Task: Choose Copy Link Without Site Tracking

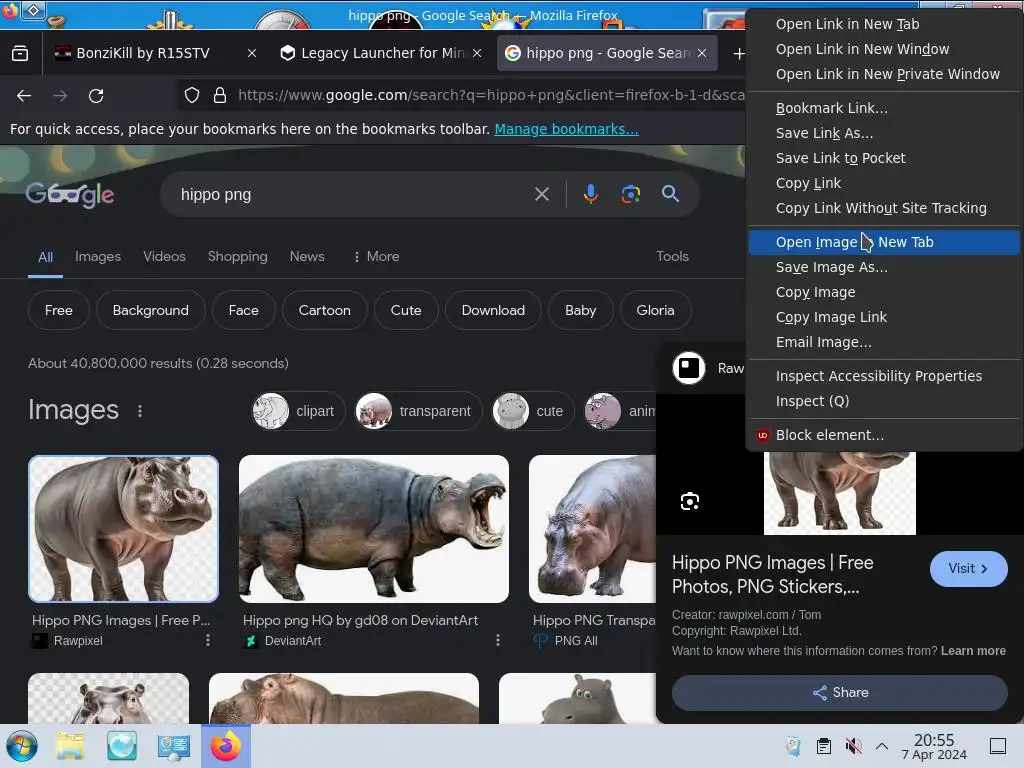Action: [x=884, y=208]
